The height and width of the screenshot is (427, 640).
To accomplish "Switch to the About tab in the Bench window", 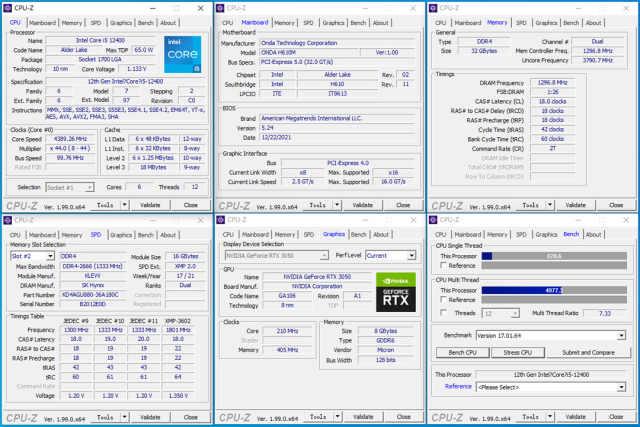I will pyautogui.click(x=593, y=234).
